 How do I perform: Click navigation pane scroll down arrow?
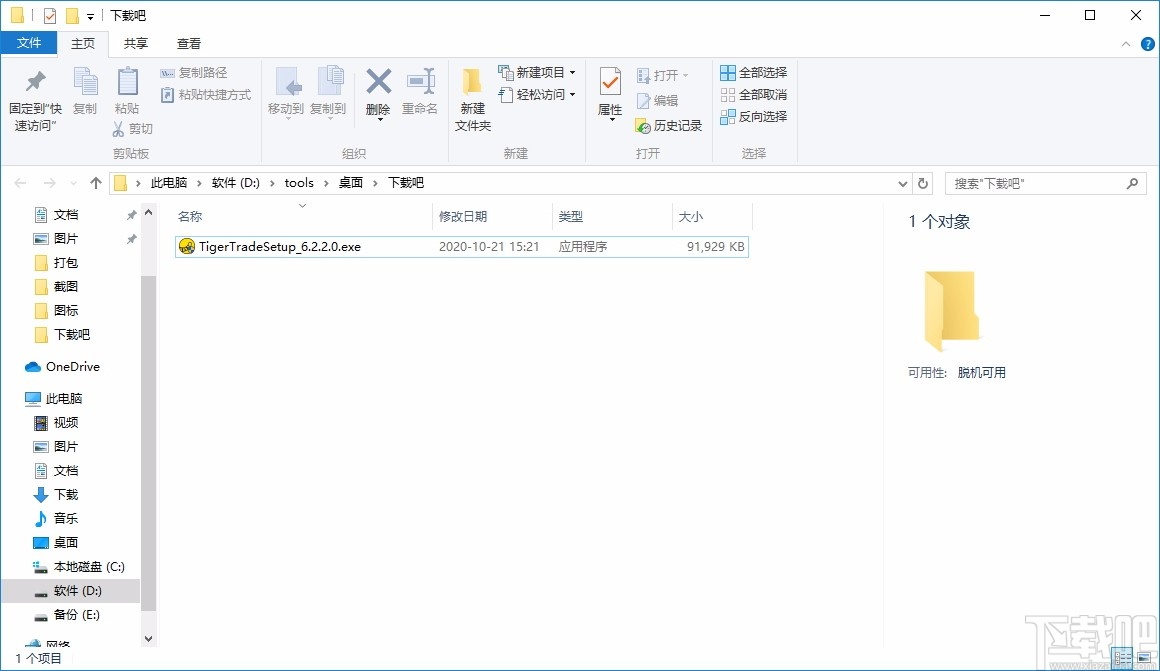coord(149,638)
